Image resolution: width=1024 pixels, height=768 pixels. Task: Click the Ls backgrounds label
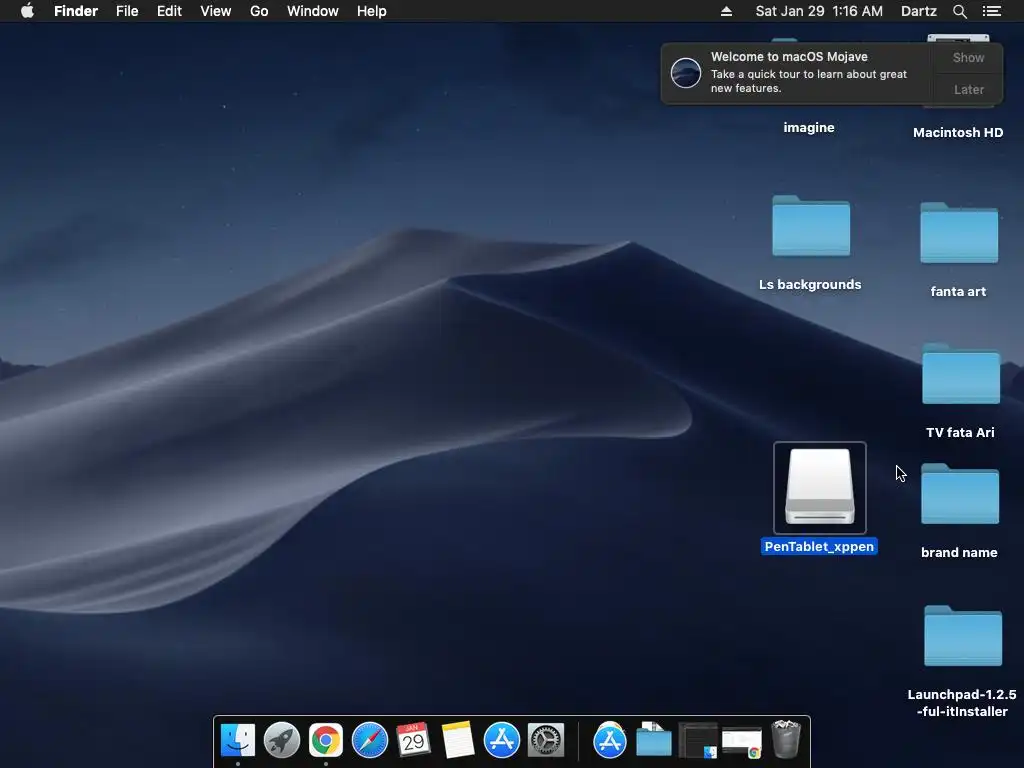[x=810, y=285]
